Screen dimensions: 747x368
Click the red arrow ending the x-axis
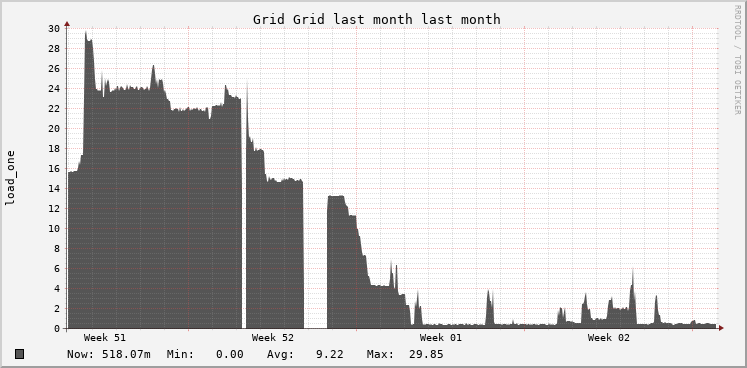pos(721,328)
